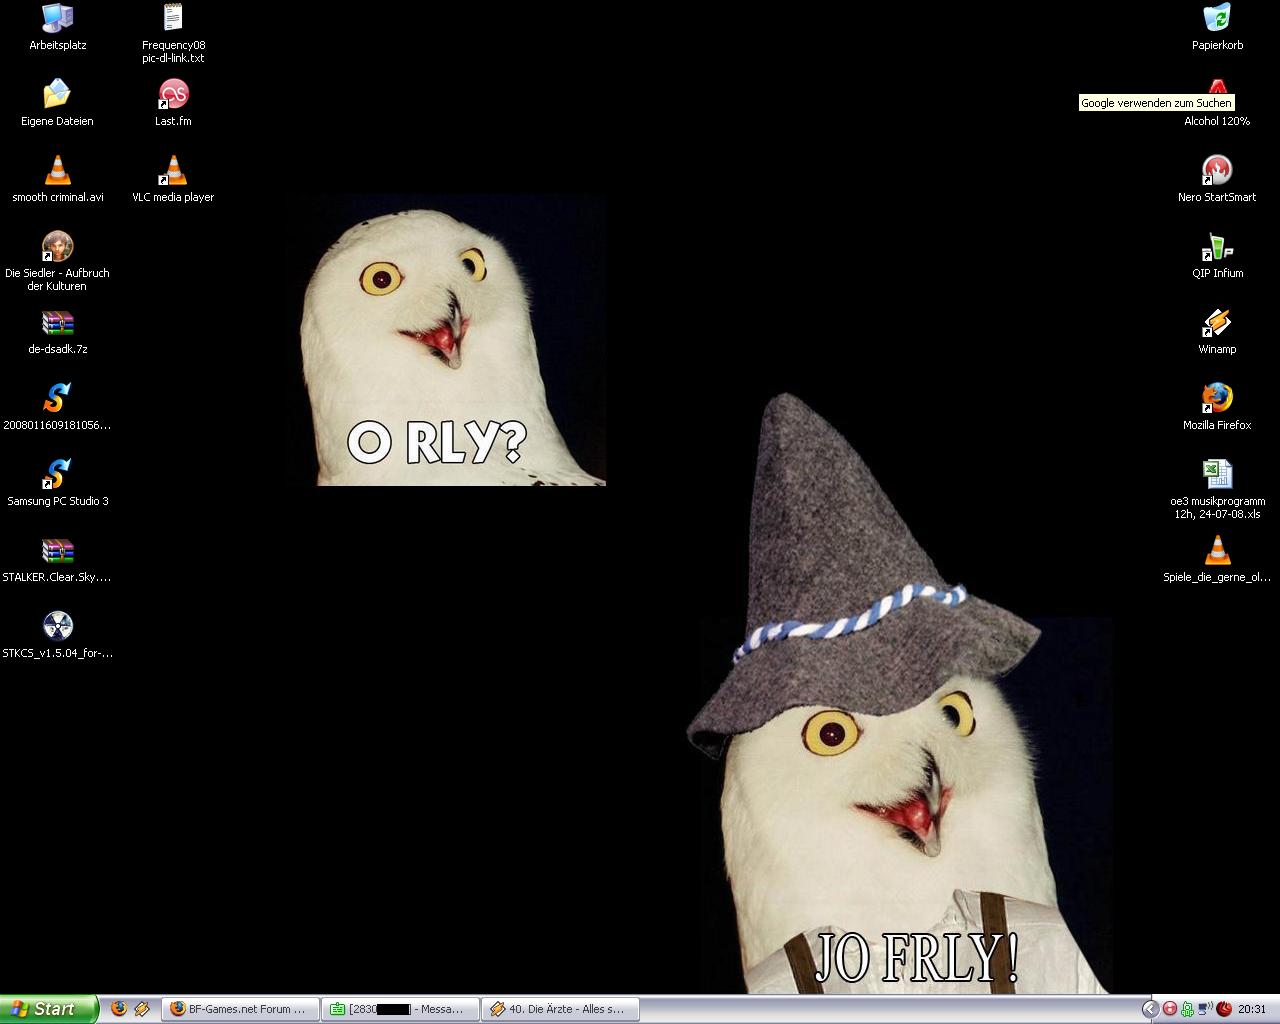The width and height of the screenshot is (1280, 1024).
Task: Select the Arbeitsplatz desktop icon
Action: [58, 27]
